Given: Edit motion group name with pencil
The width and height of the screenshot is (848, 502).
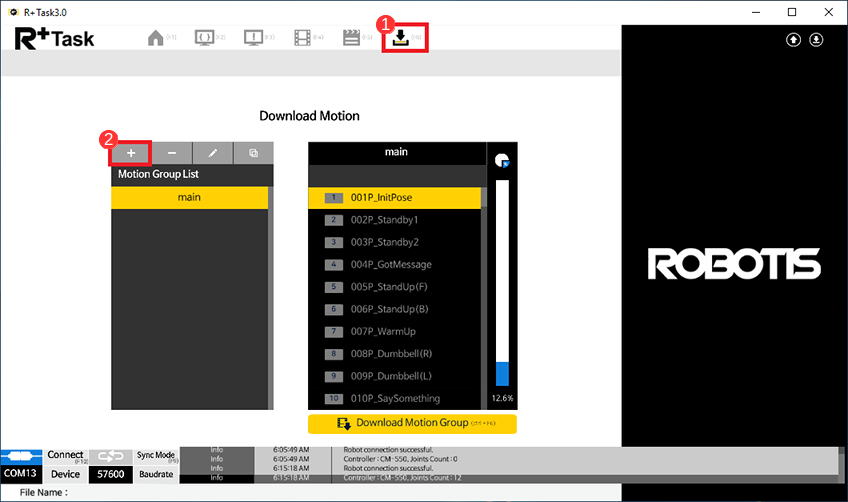Looking at the screenshot, I should (213, 153).
